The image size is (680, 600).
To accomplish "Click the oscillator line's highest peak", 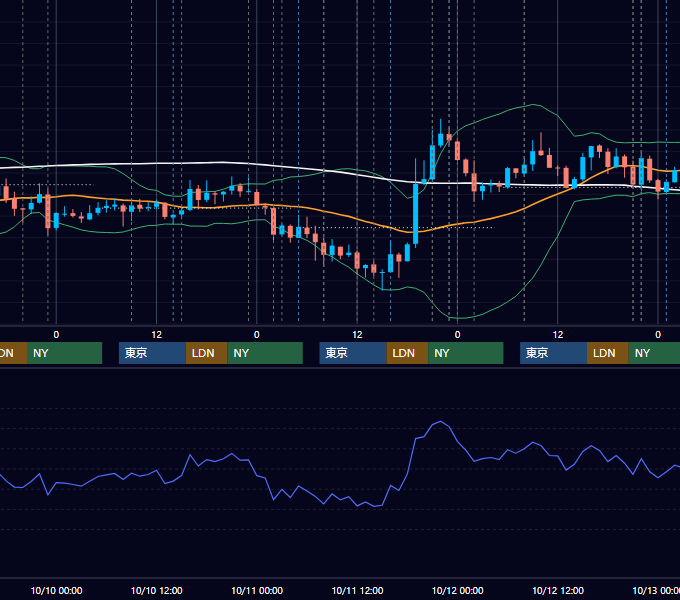I will click(x=441, y=421).
